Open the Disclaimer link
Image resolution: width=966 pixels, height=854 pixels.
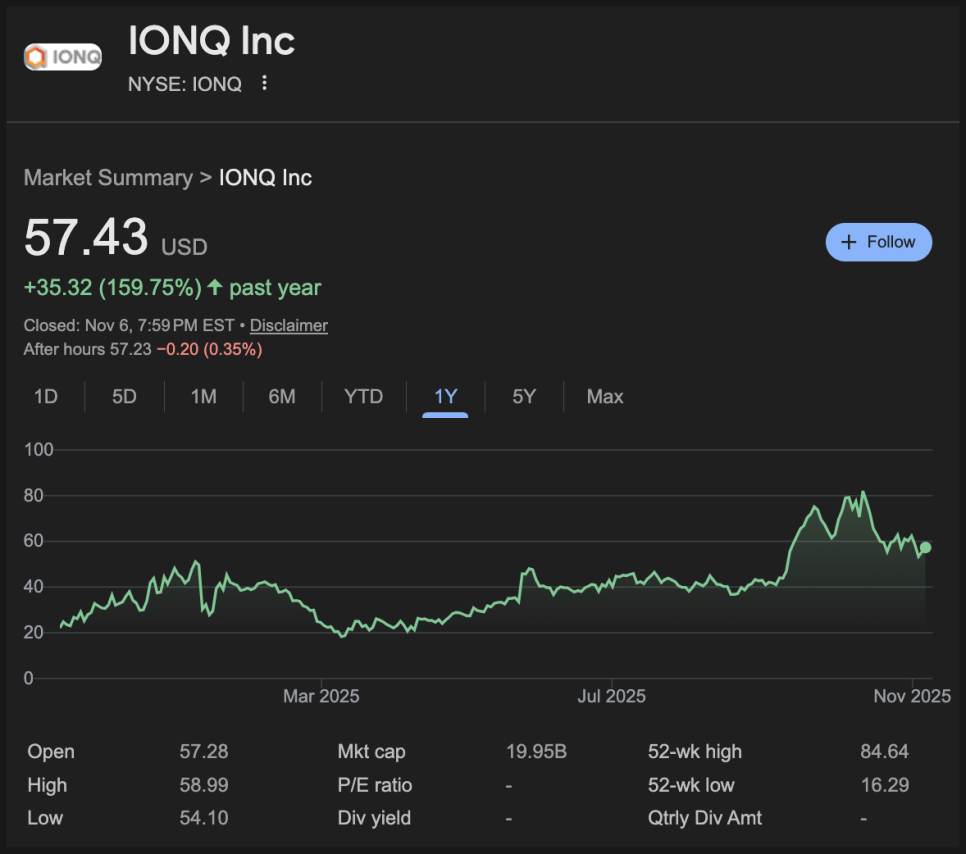[x=288, y=325]
